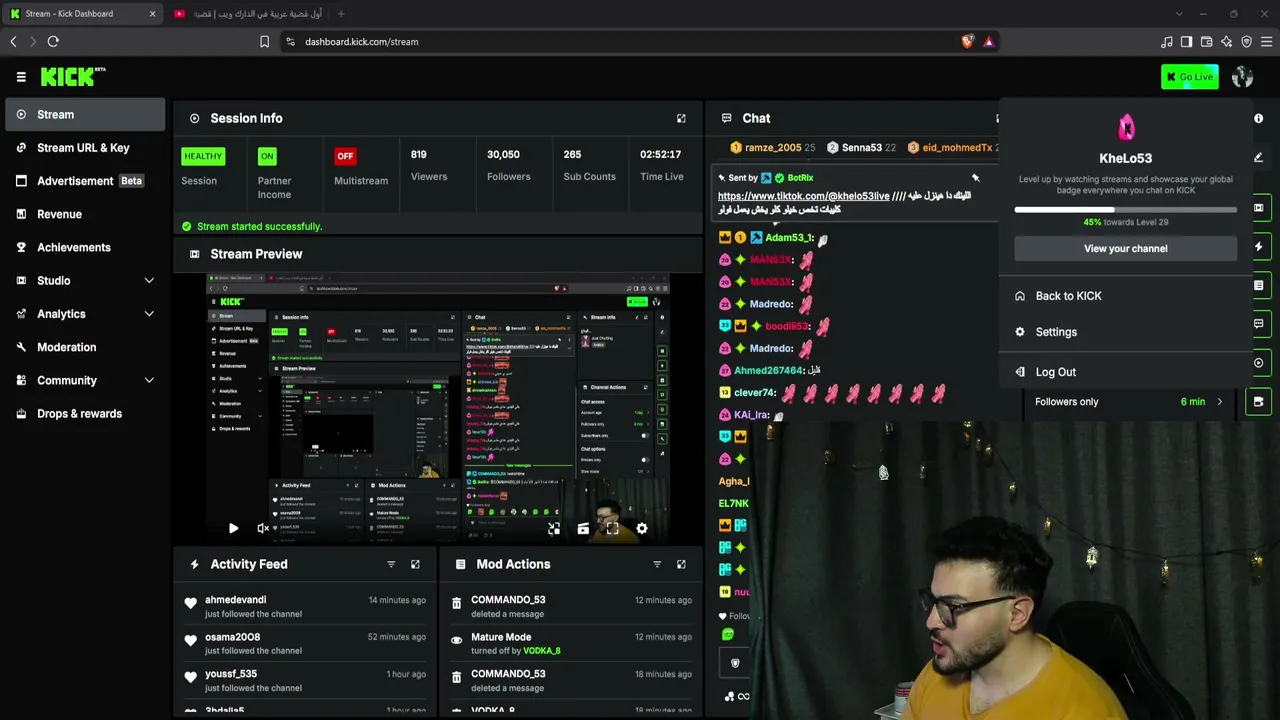Open the Advertisement page
Screen dimensions: 1280x720
click(85, 181)
